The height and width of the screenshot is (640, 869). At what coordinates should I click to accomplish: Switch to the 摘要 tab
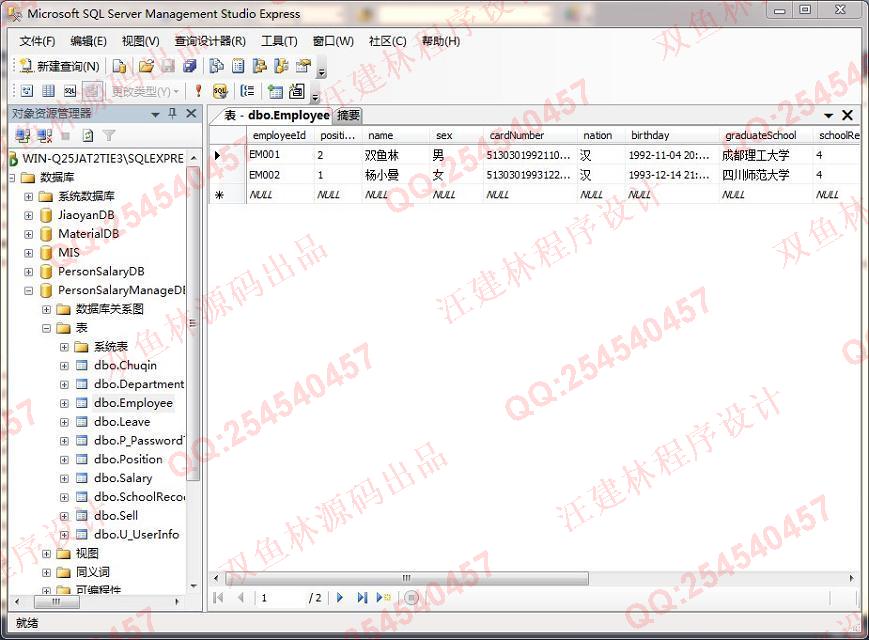pos(349,115)
